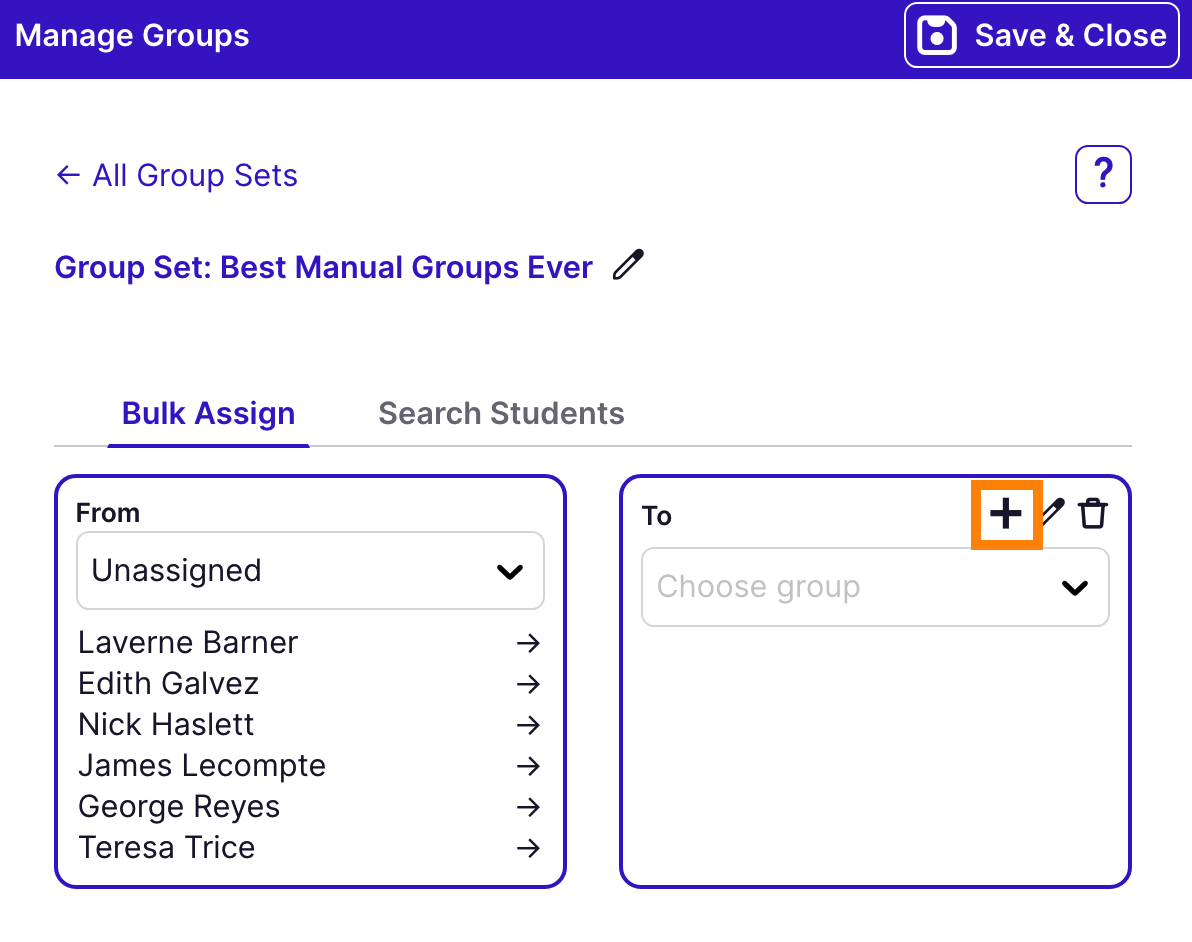Screen dimensions: 1192x942
Task: Assign Teresa Trice with her arrow icon
Action: coord(528,848)
